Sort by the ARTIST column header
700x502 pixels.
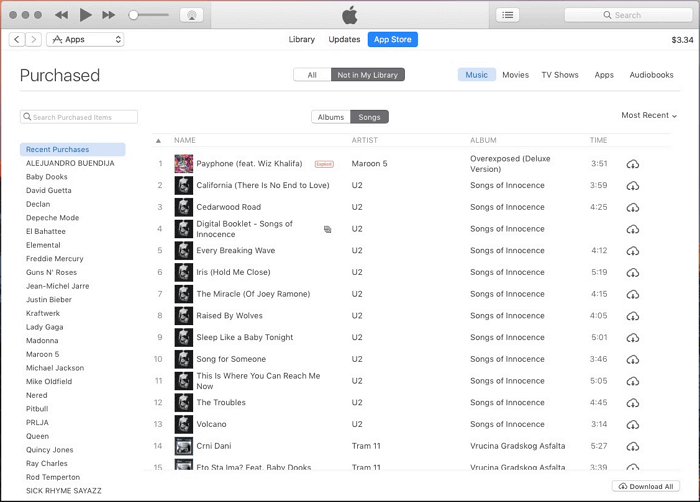(x=364, y=140)
